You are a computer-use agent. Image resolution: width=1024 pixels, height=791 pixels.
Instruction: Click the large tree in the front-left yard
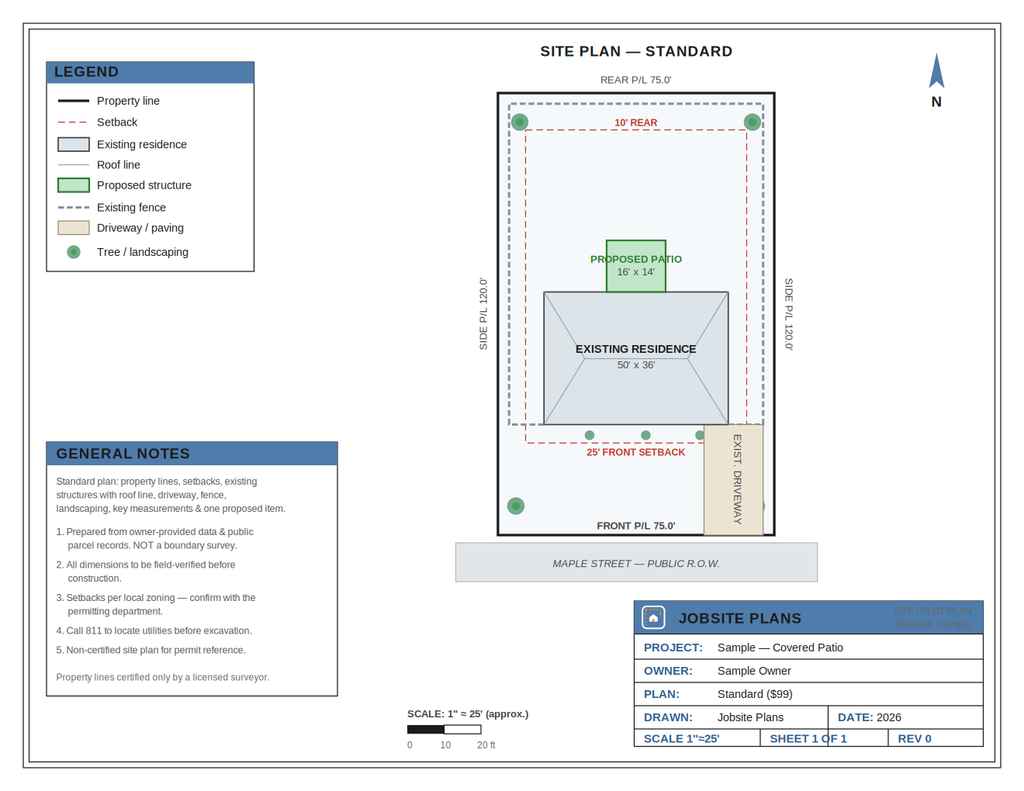pos(516,506)
